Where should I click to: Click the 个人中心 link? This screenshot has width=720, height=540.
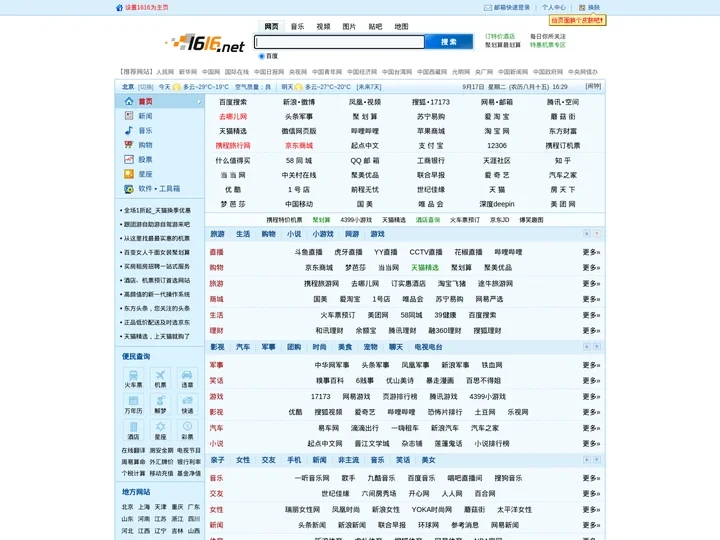(x=554, y=7)
